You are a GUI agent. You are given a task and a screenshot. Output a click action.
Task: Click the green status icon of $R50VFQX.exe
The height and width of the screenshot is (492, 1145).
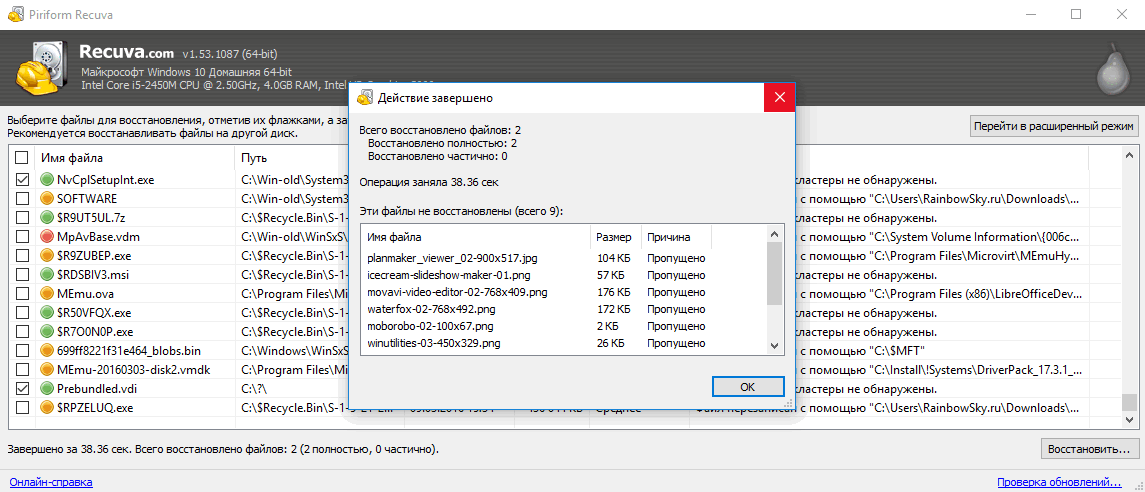(x=47, y=312)
